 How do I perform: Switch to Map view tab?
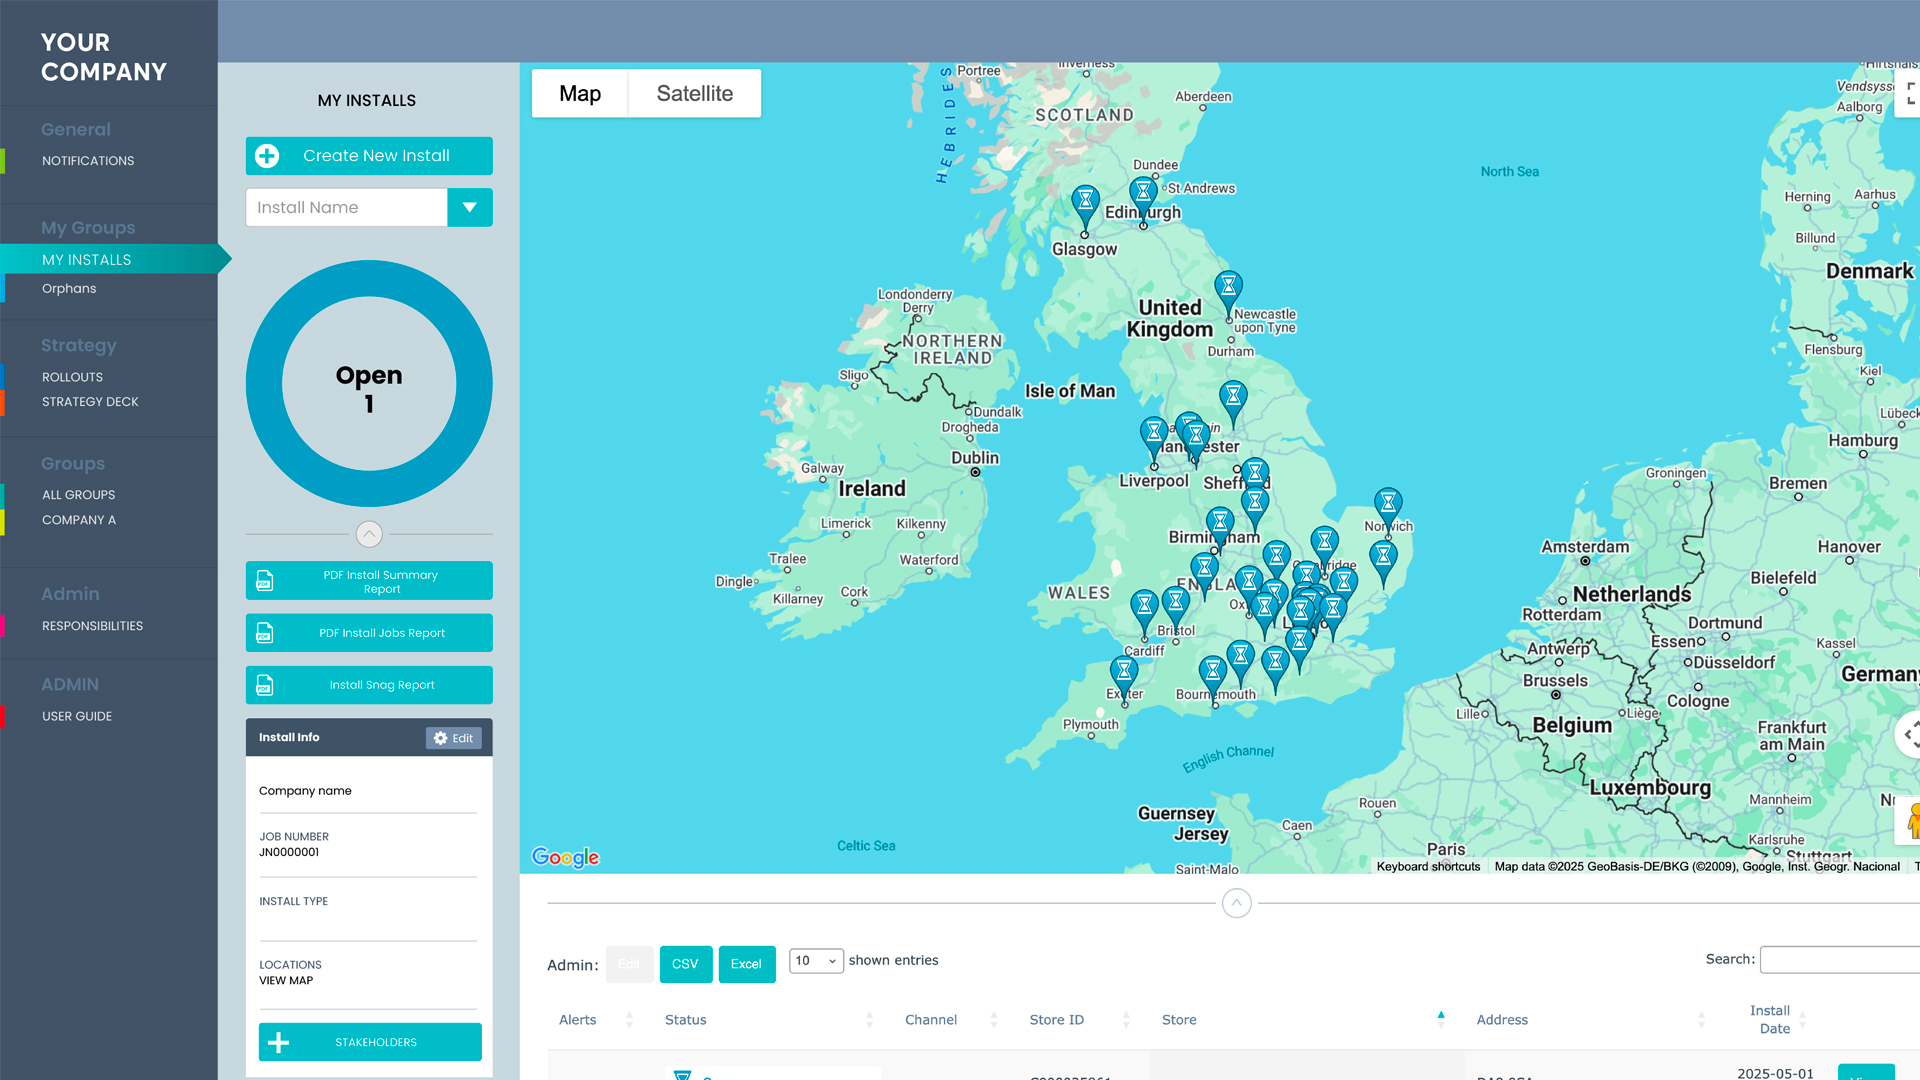pos(580,93)
